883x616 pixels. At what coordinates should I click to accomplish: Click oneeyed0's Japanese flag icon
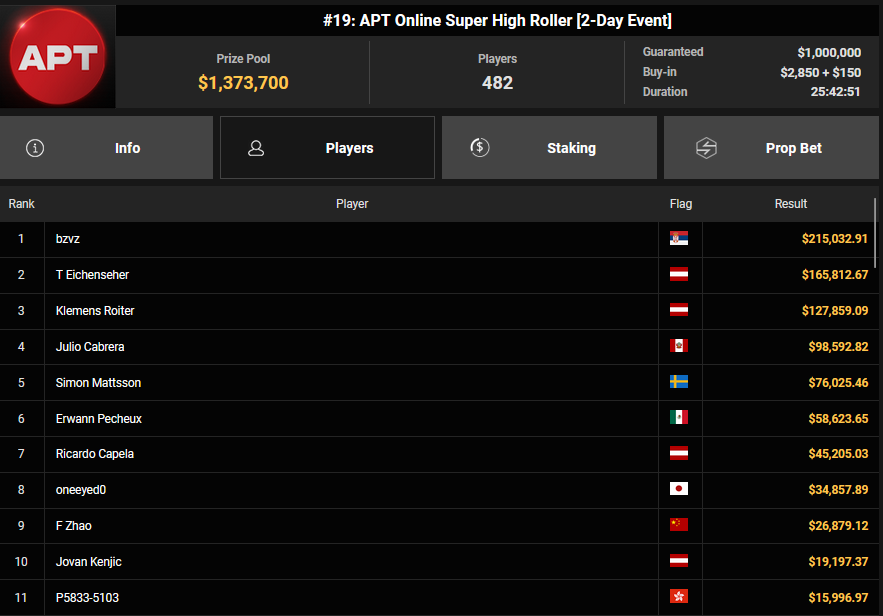pos(679,490)
